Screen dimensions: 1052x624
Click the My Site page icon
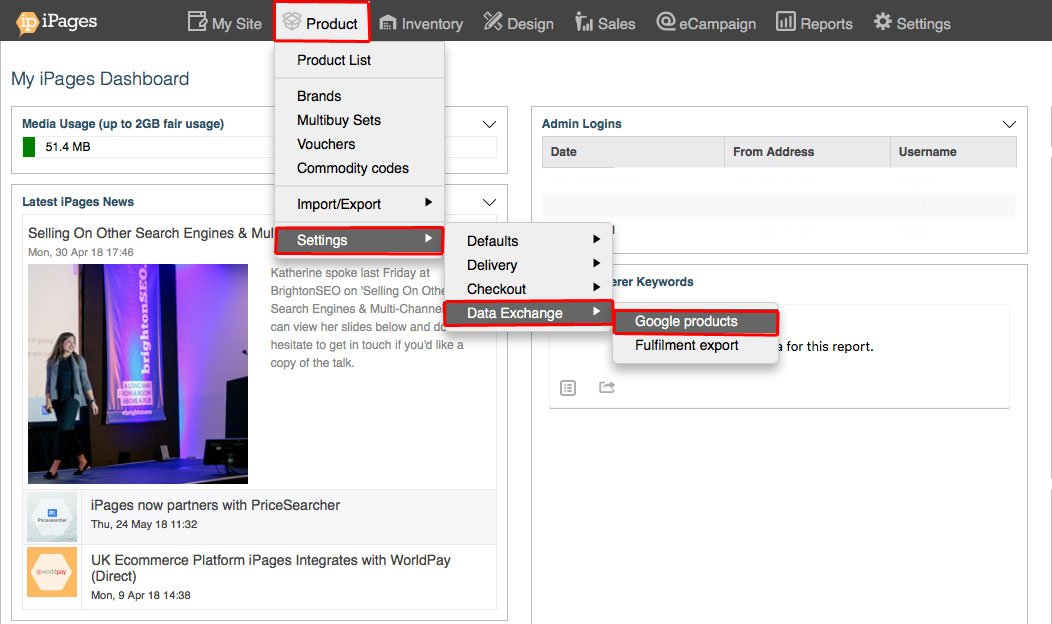pos(197,21)
